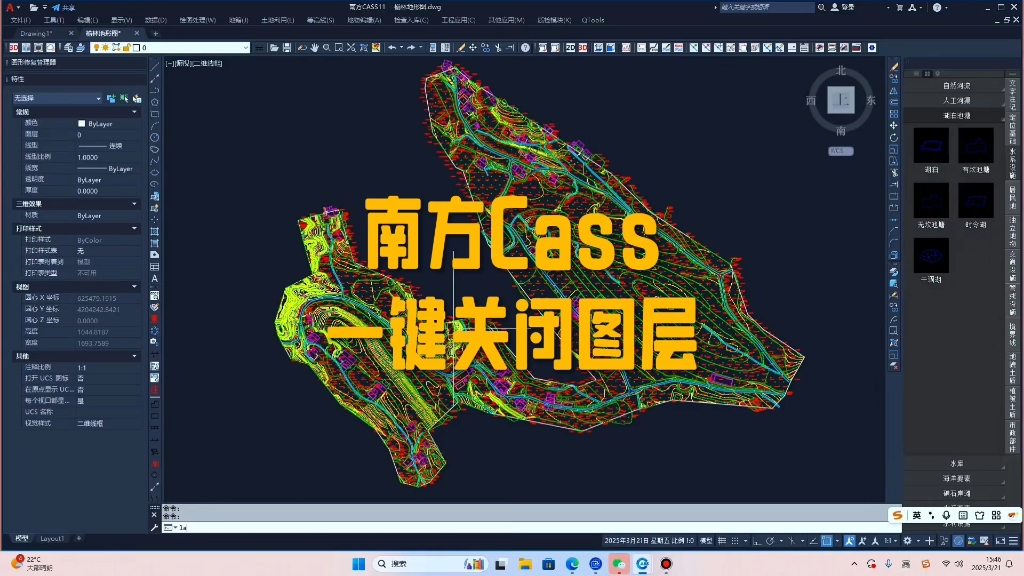
Task: Open the help dropdown arrow in title bar
Action: click(x=946, y=7)
